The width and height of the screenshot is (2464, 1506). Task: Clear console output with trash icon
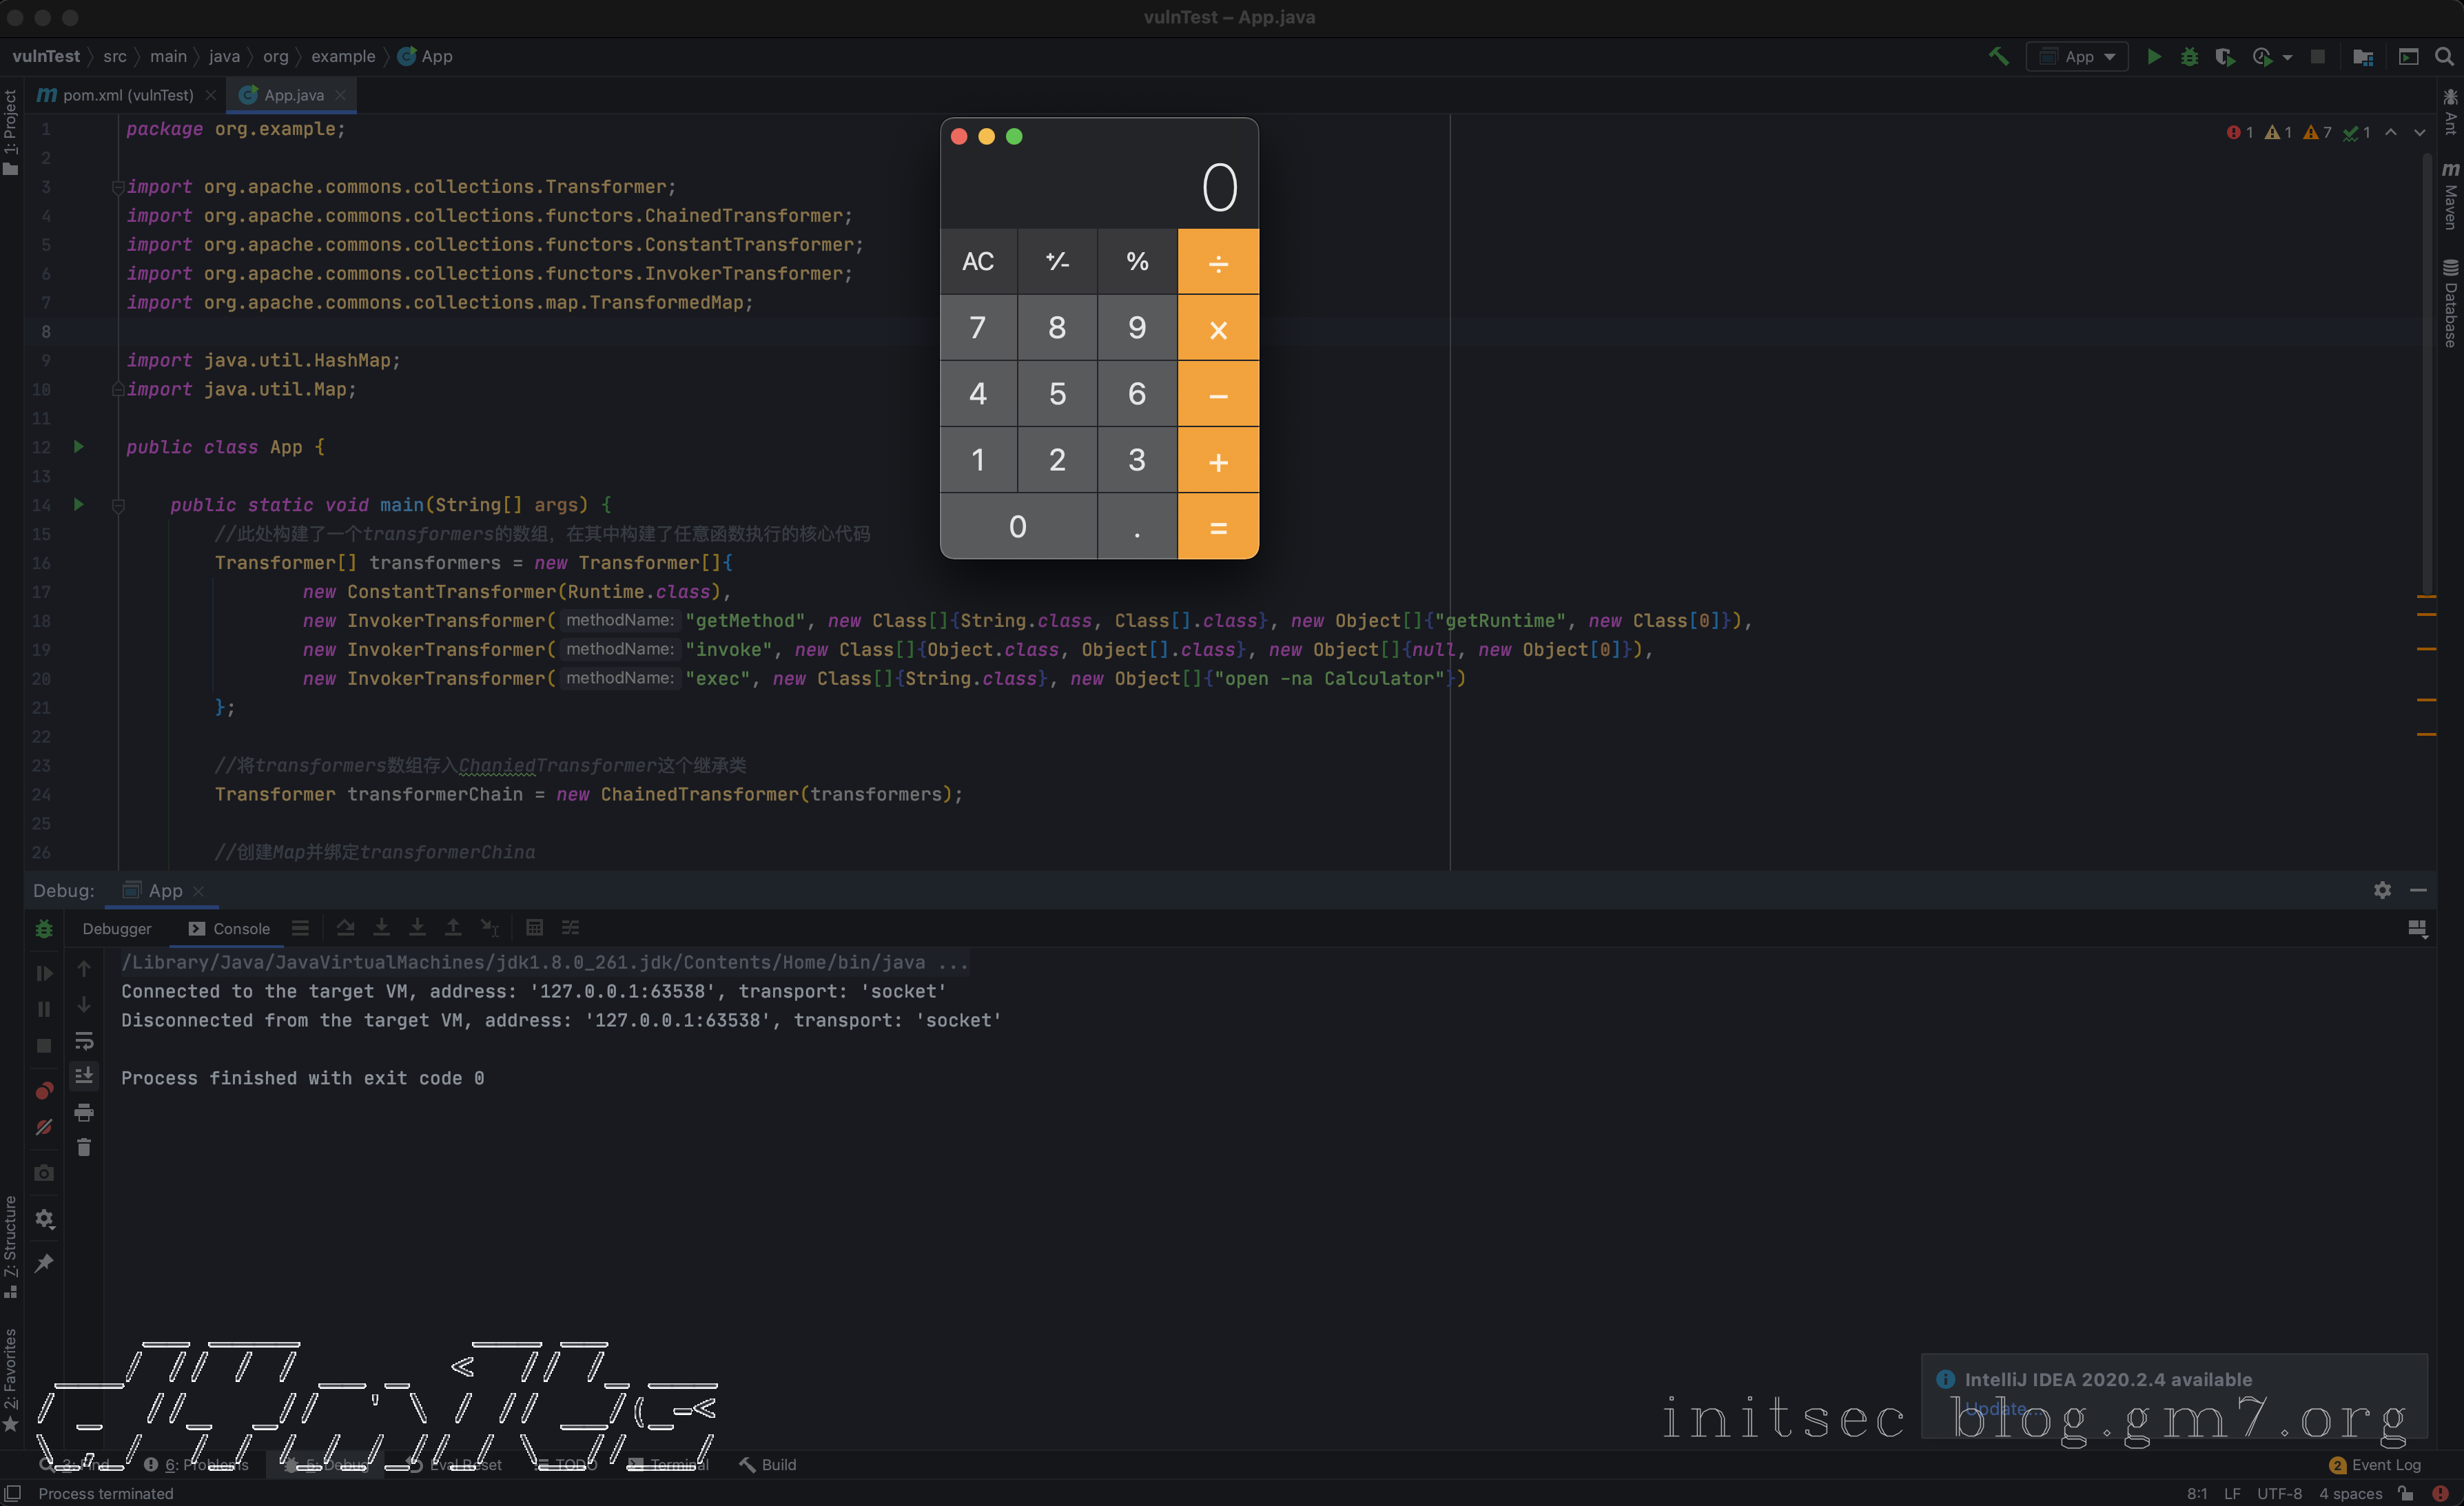pyautogui.click(x=84, y=1148)
